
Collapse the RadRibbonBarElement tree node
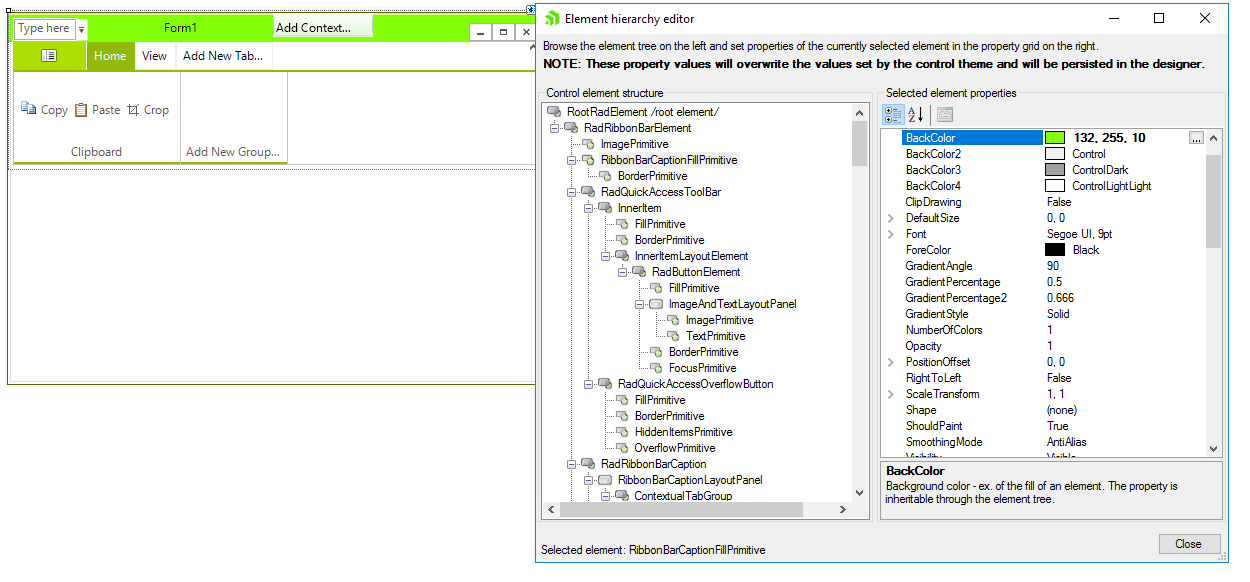(554, 128)
